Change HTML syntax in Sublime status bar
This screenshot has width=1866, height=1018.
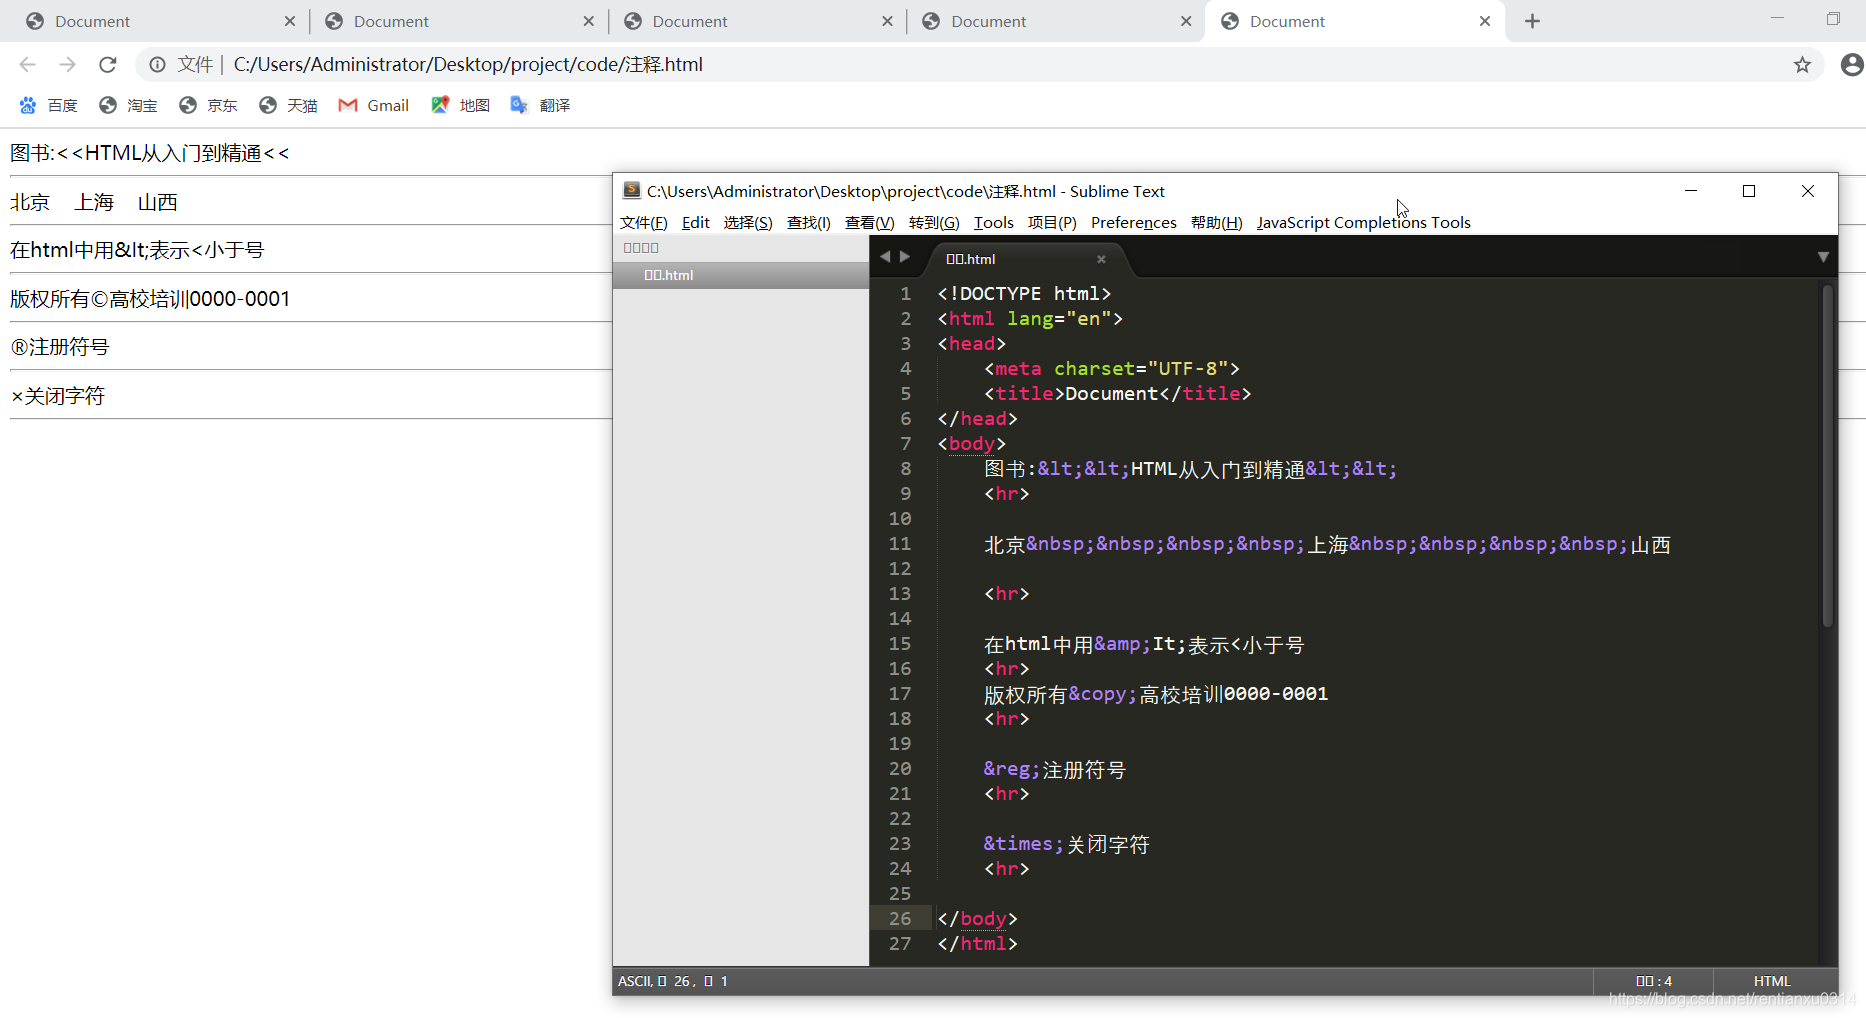pos(1772,981)
